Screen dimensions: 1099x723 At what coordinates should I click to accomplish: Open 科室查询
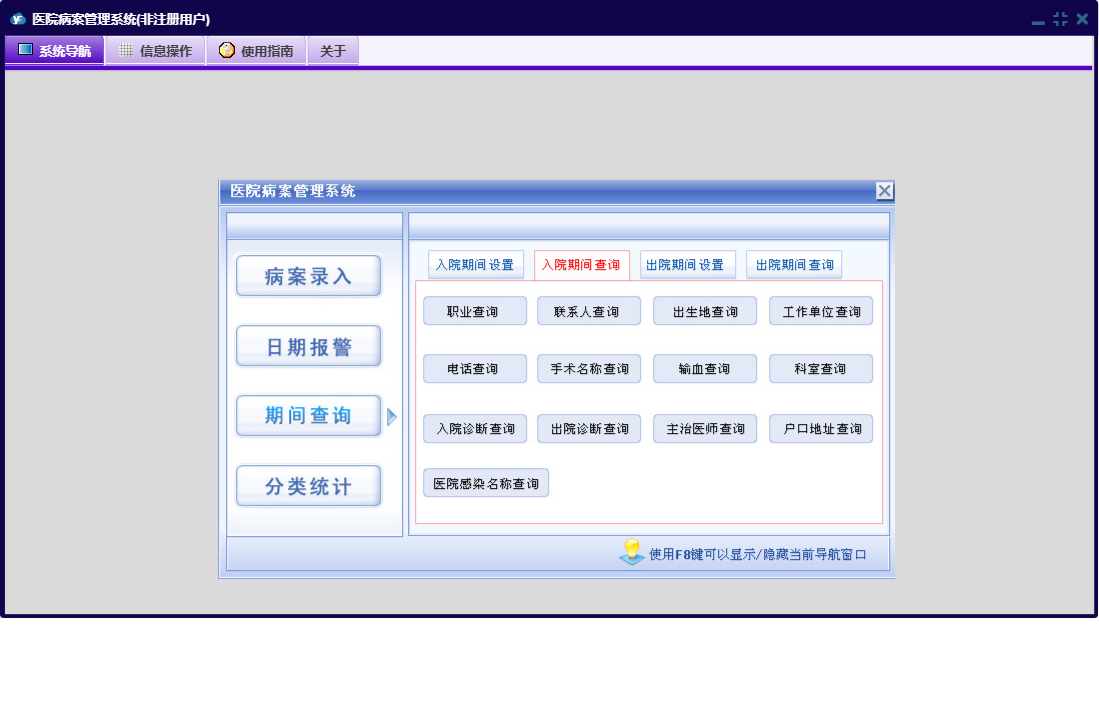(821, 369)
